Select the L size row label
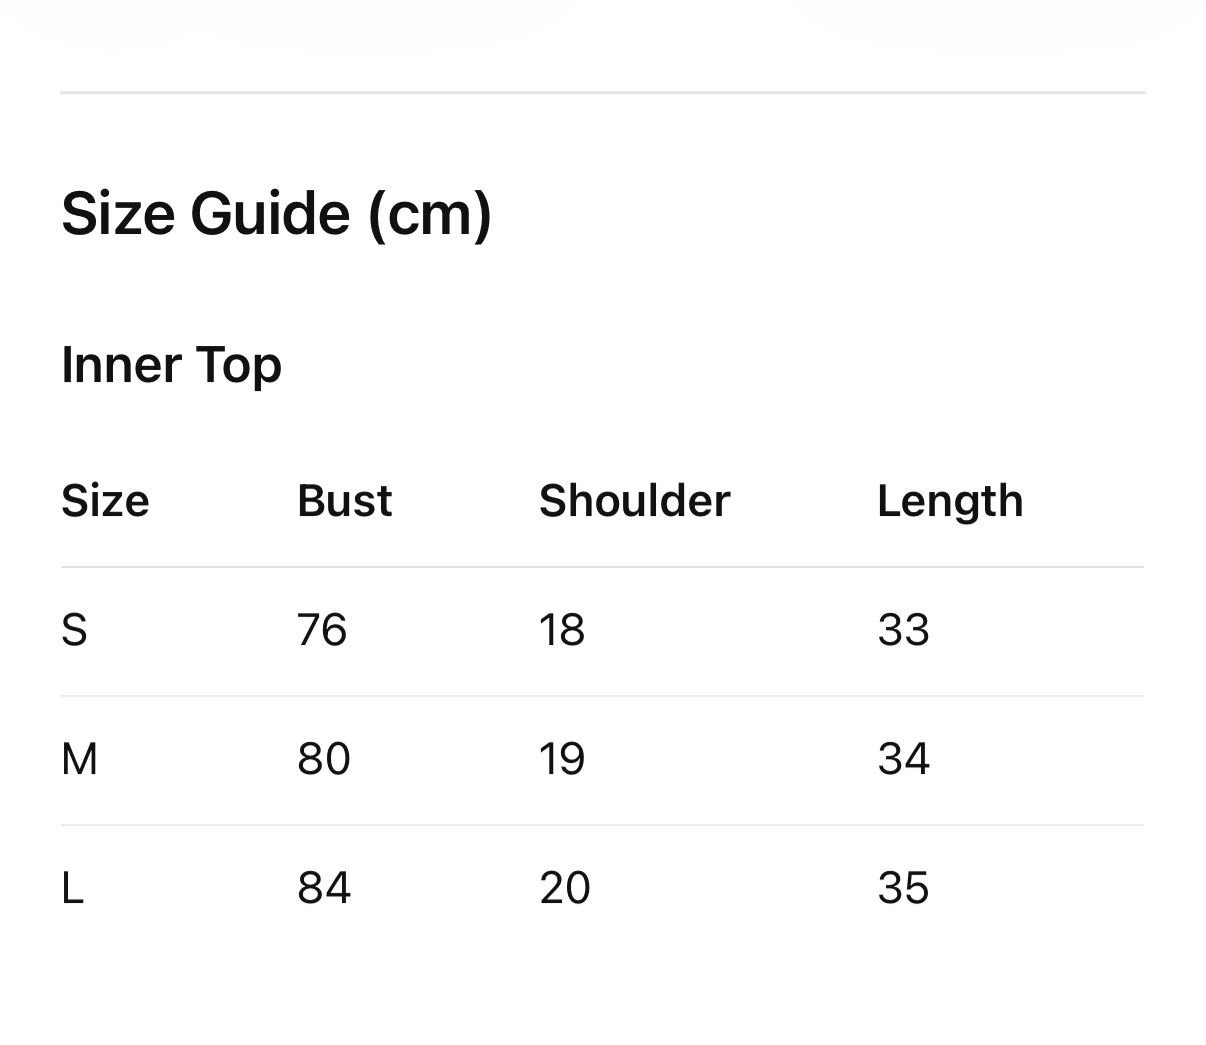The image size is (1206, 1045). (x=72, y=888)
